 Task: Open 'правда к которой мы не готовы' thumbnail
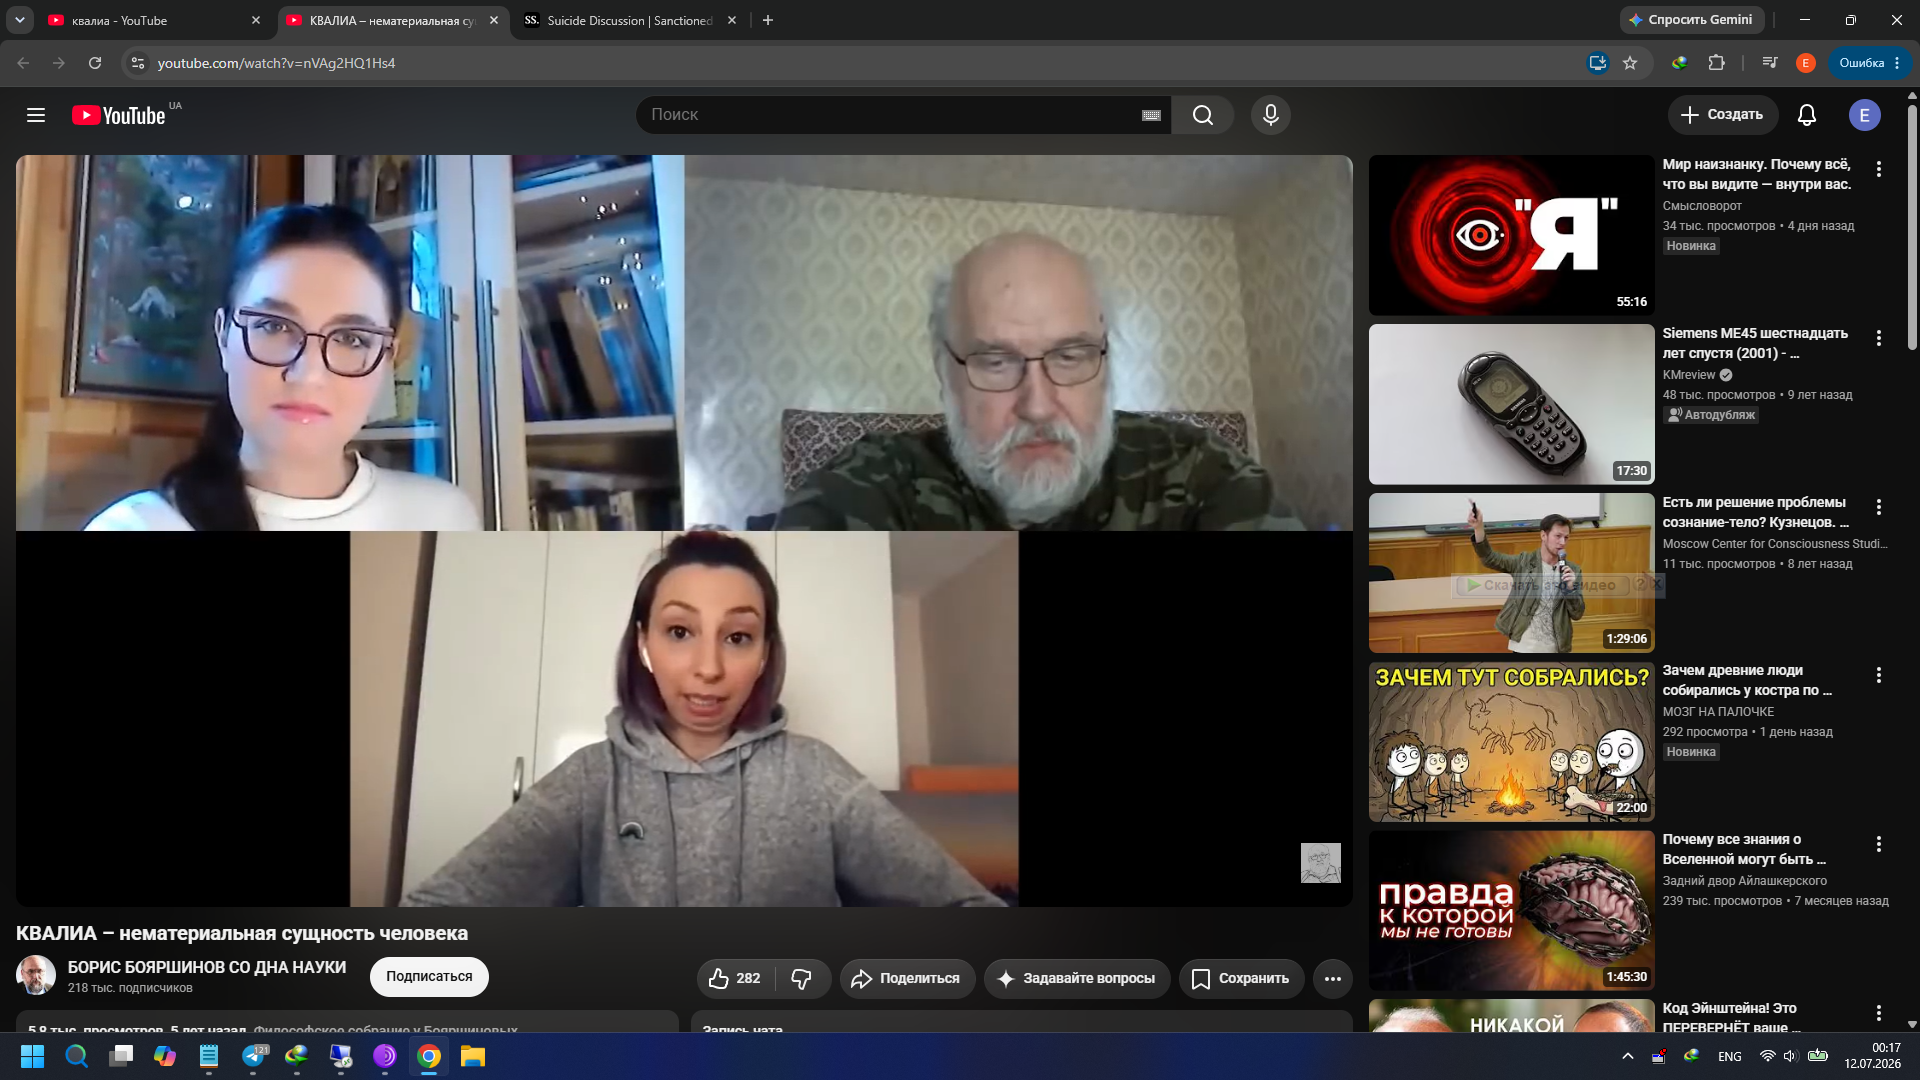(1511, 911)
